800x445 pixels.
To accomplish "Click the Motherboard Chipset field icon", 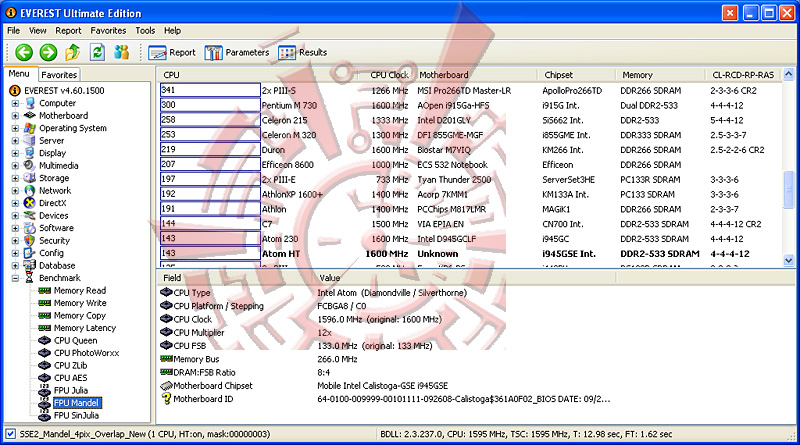I will 166,386.
